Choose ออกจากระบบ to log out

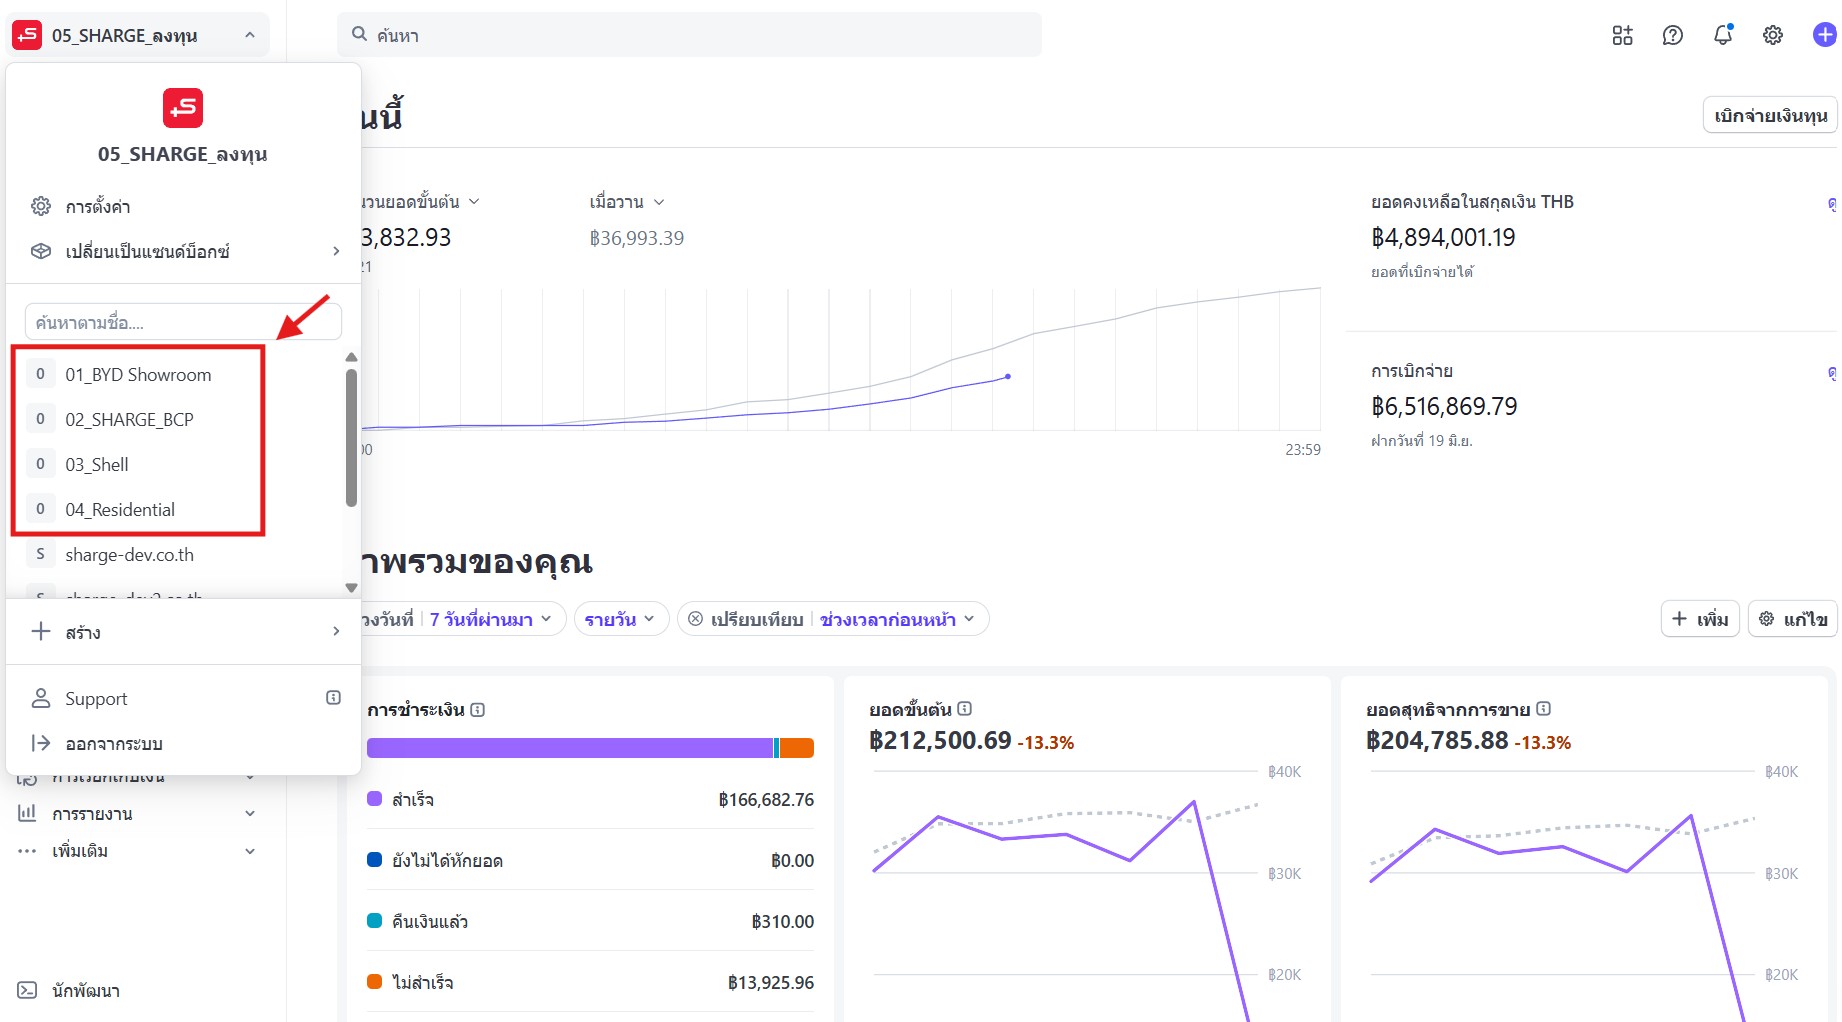[x=113, y=744]
